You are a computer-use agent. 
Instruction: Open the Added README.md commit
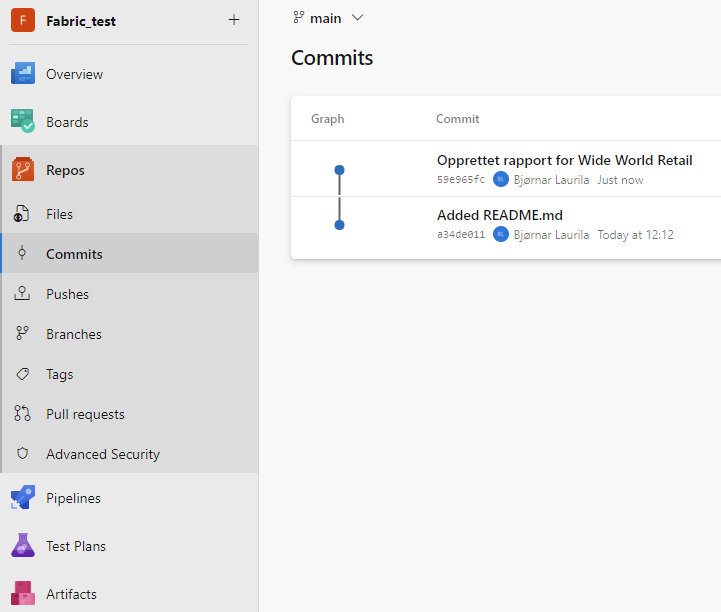coord(500,215)
